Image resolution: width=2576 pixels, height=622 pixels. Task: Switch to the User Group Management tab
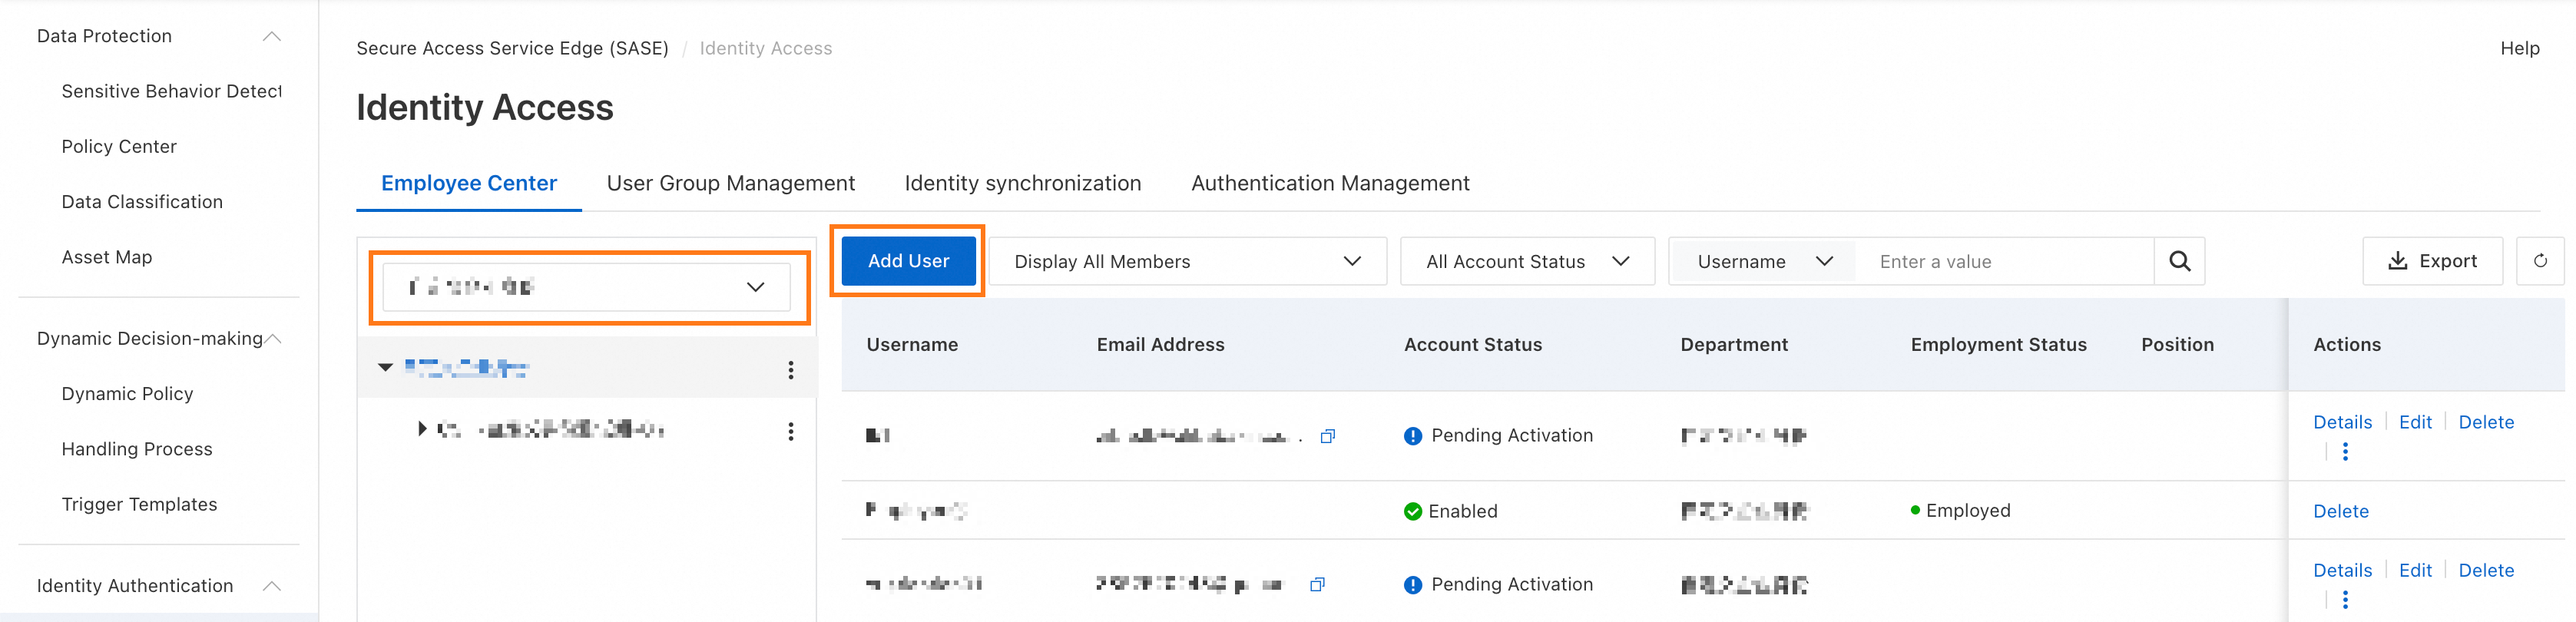coord(730,184)
